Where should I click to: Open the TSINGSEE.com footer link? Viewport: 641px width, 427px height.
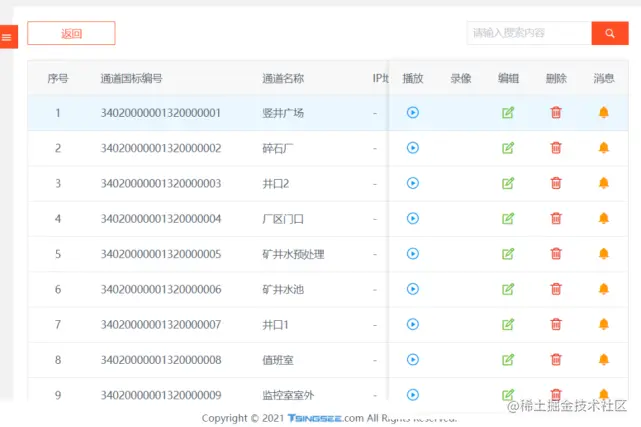coord(325,418)
